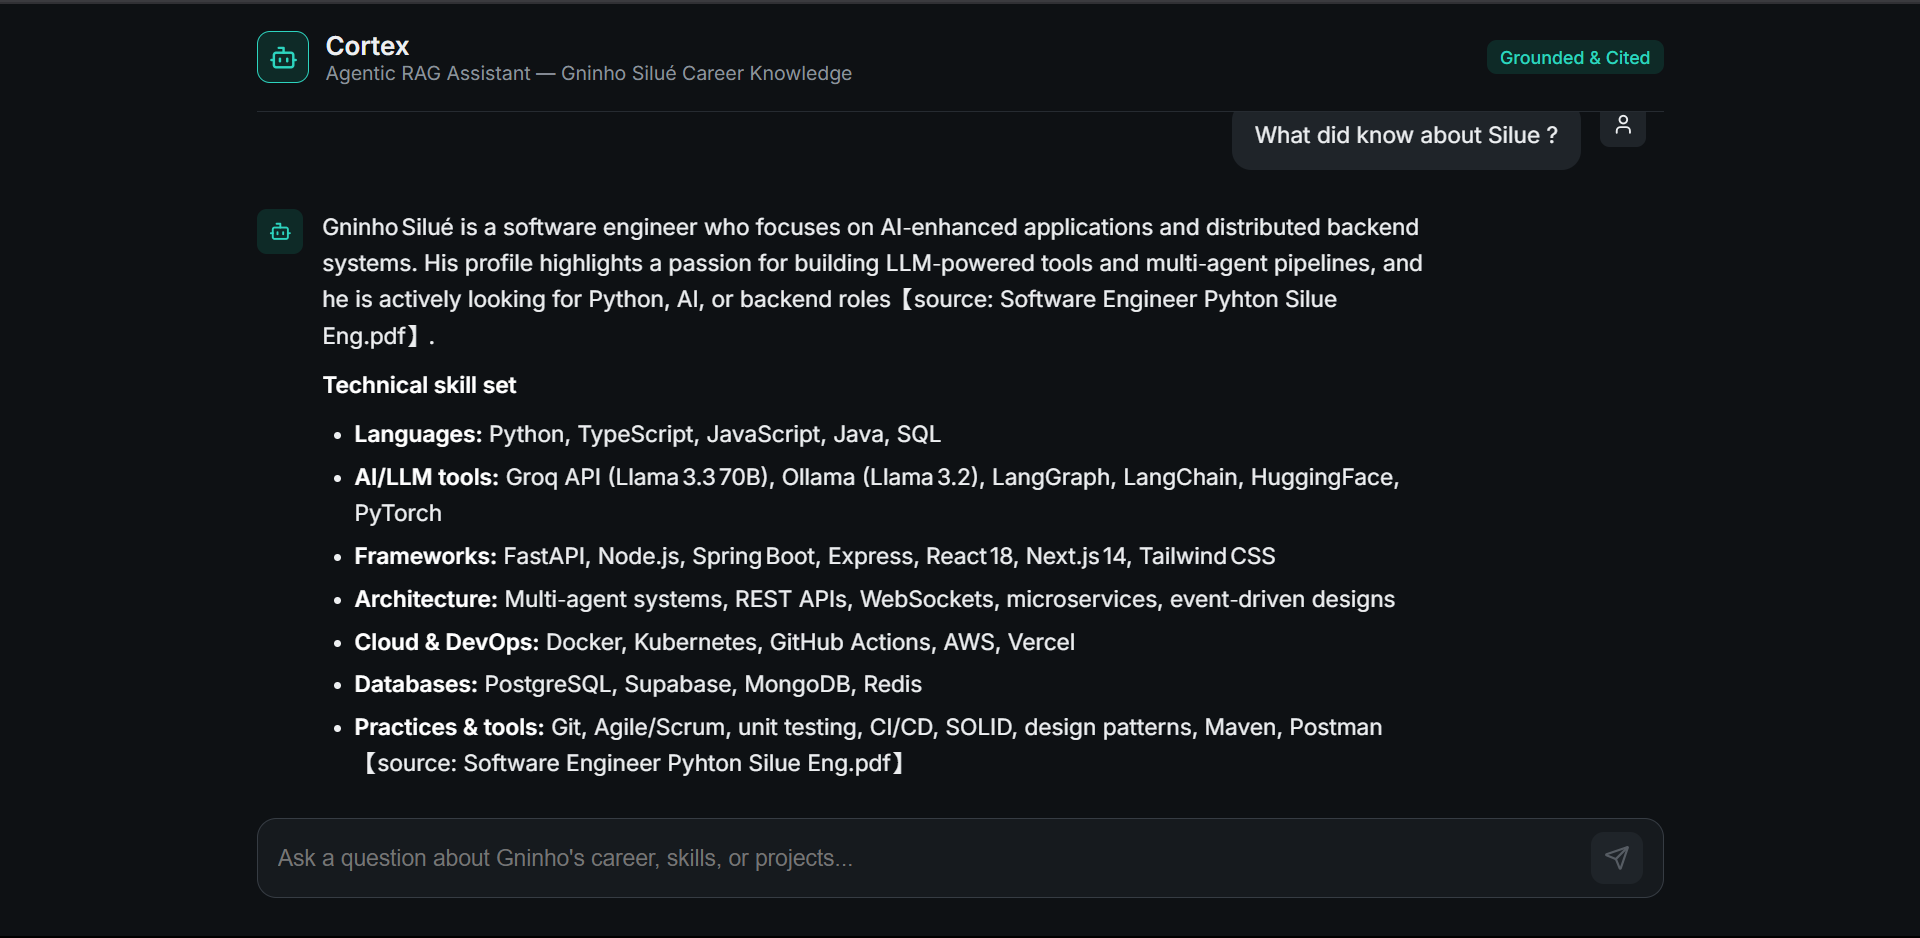This screenshot has height=938, width=1920.
Task: Click the word PyTorch in the AI tools bullet
Action: point(398,513)
